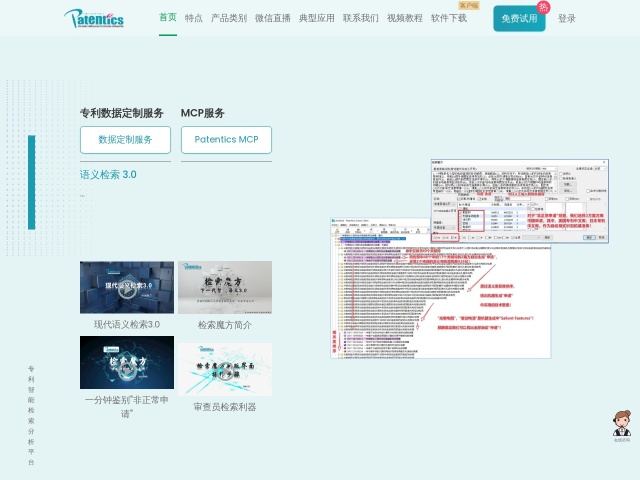The image size is (640, 480).
Task: Open 视频教程 navigation item
Action: (405, 18)
